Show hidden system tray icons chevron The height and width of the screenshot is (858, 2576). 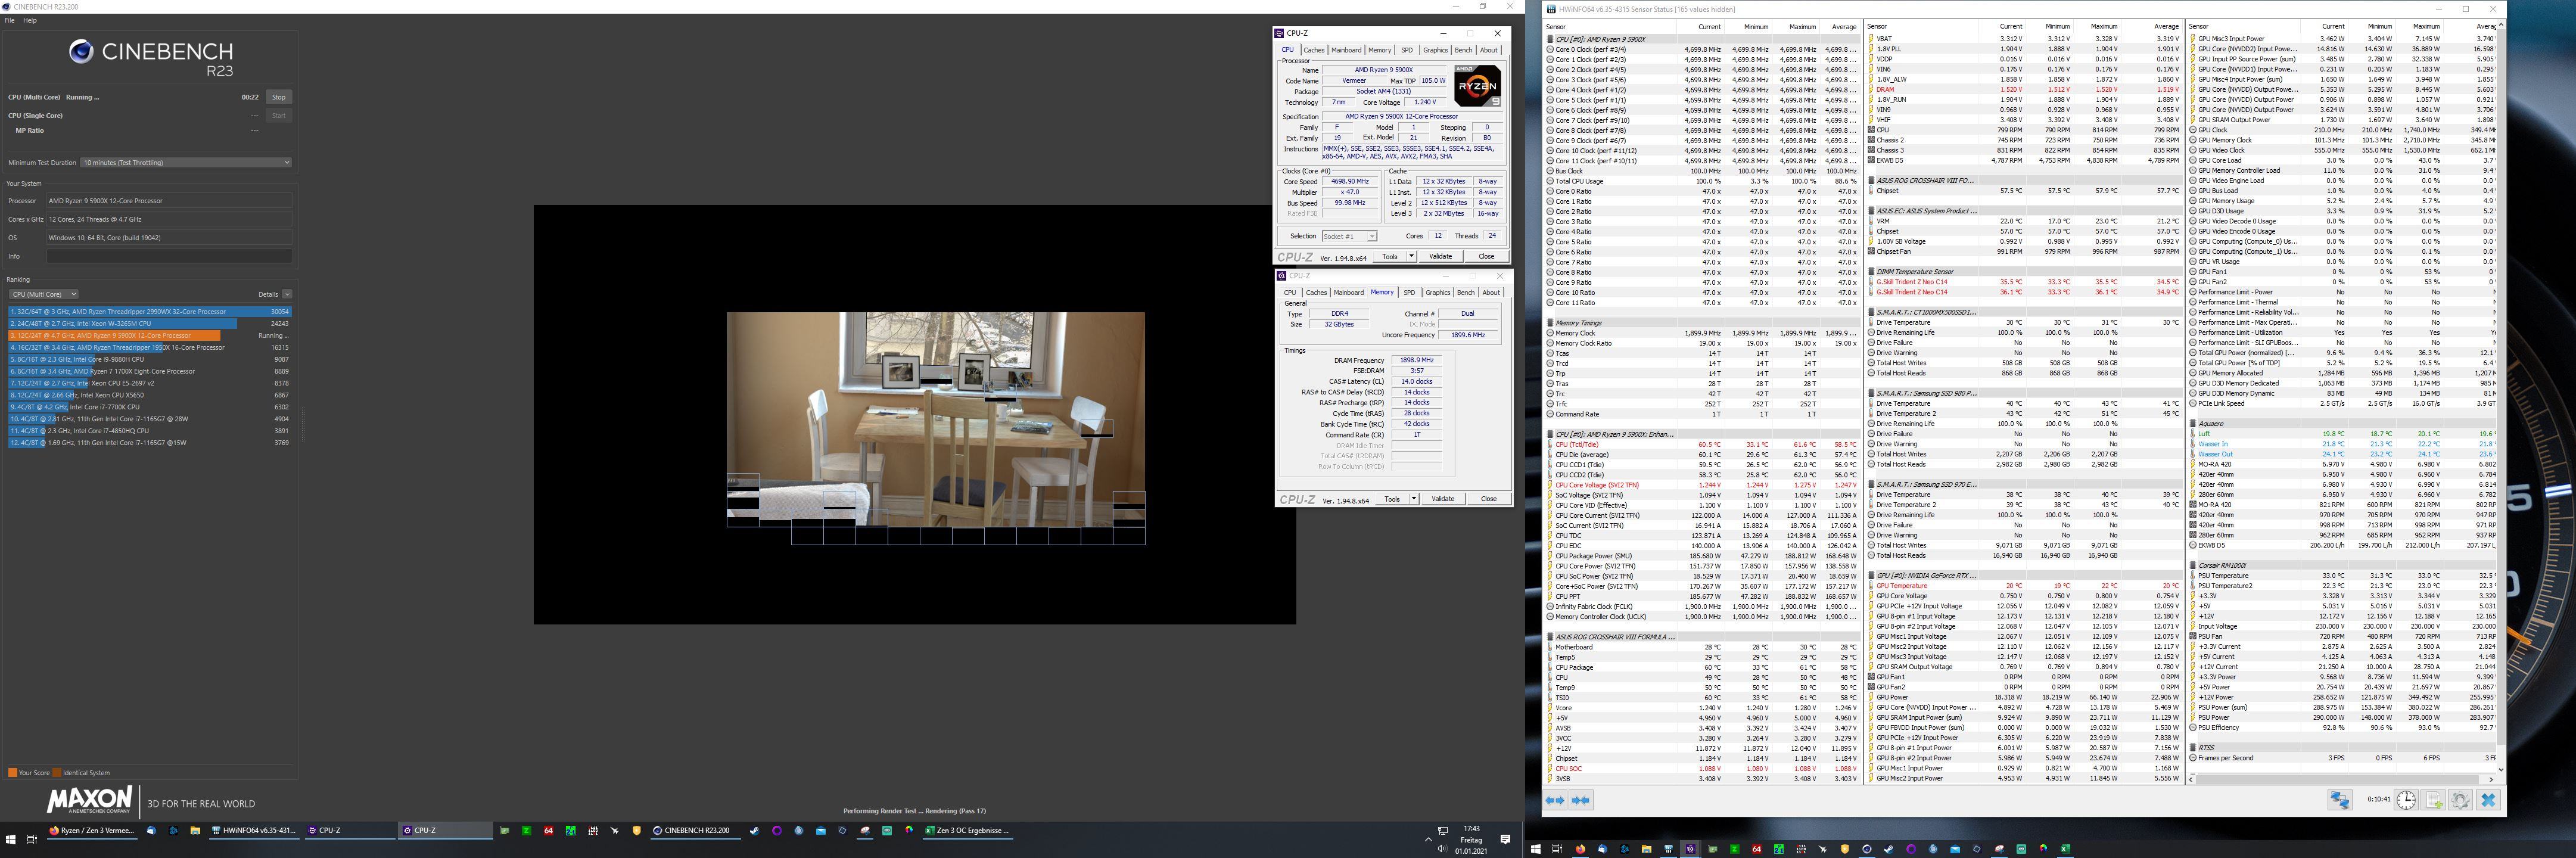tap(1428, 839)
